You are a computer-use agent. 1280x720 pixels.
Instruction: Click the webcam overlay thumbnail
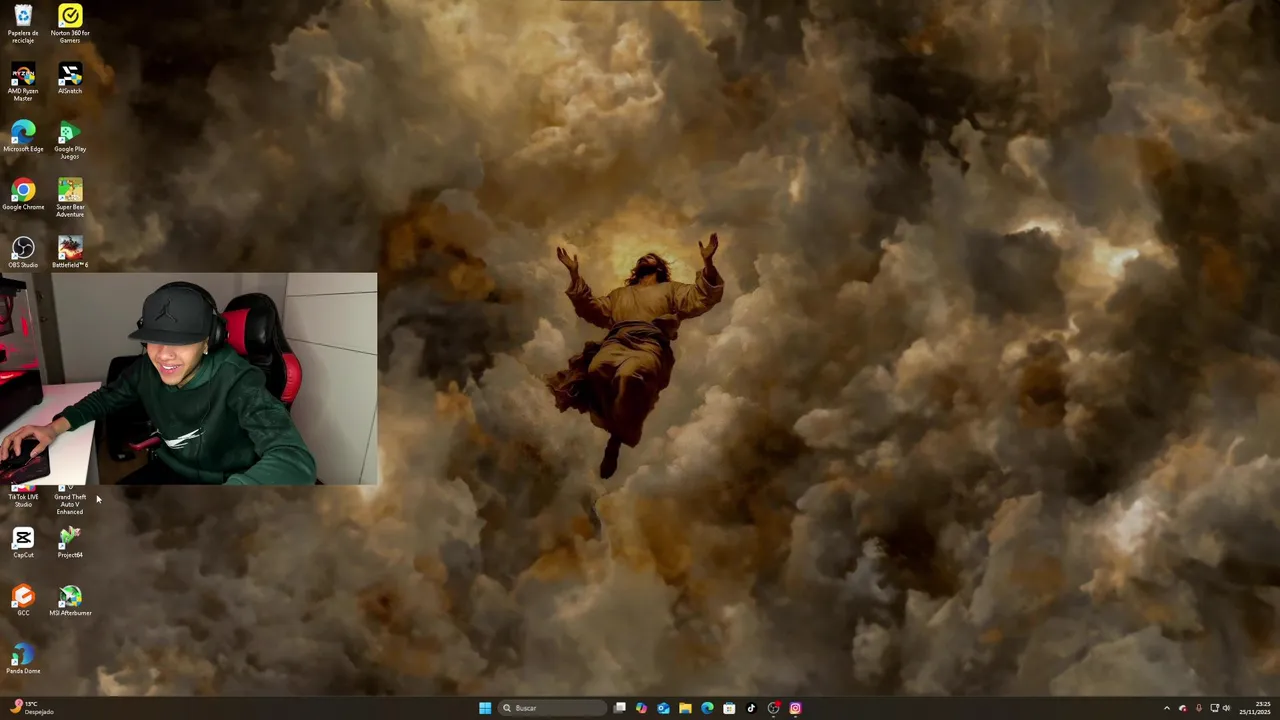189,378
